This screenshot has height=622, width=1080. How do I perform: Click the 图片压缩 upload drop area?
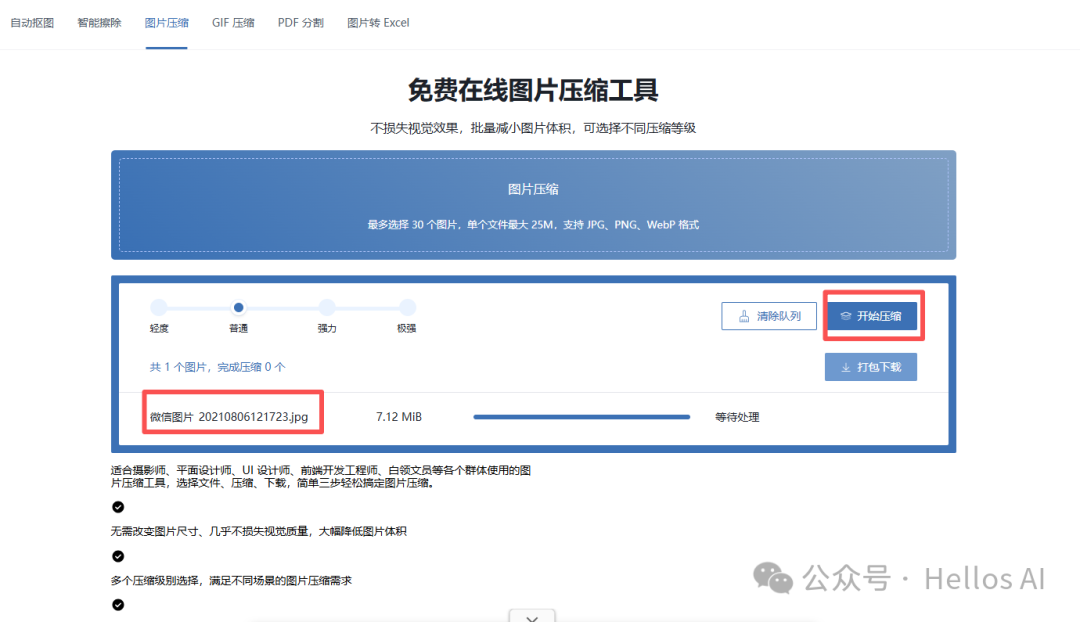[x=533, y=205]
